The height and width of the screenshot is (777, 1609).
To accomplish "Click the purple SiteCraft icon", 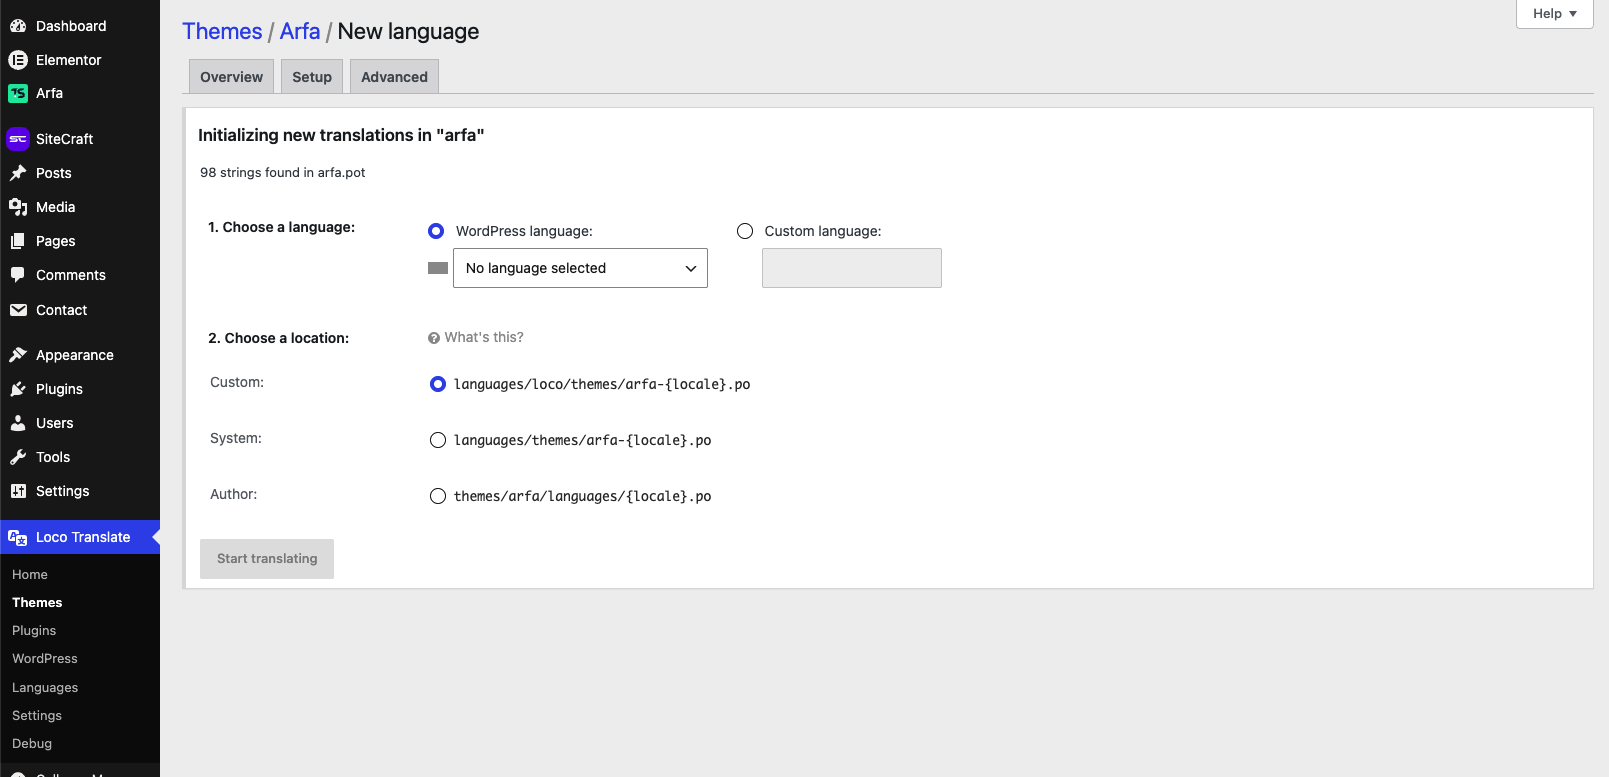I will (x=18, y=139).
